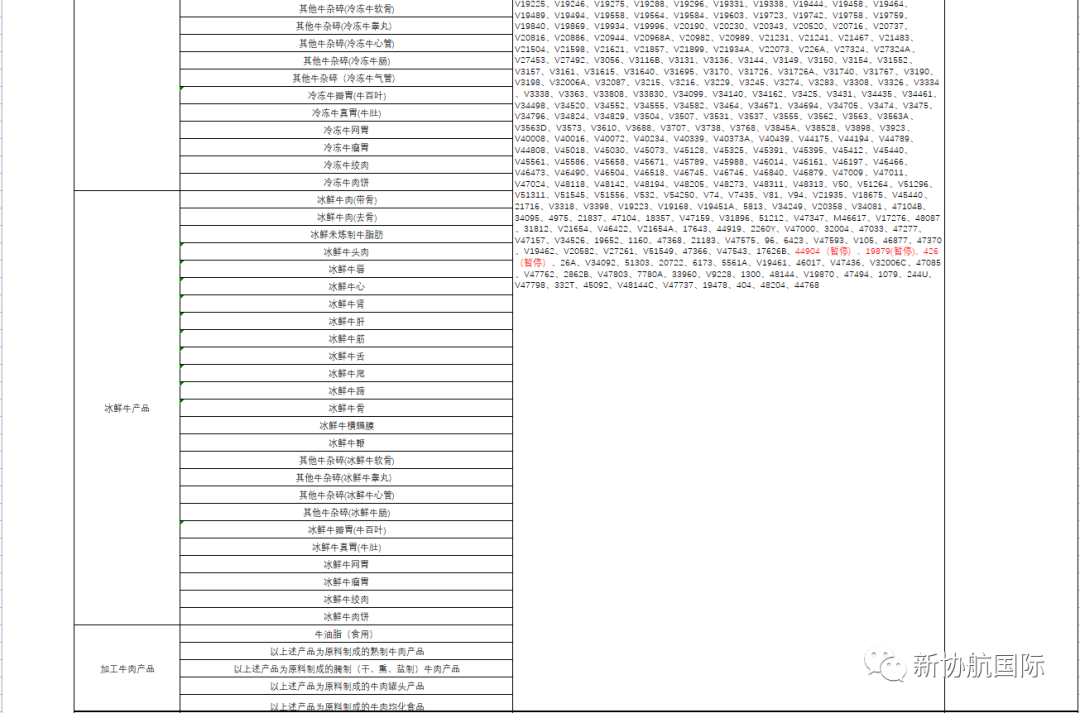Viewport: 1080px width, 713px height.
Task: Select the 腌制（干、熏、盐制）牛肉产品 cell
Action: pos(346,668)
